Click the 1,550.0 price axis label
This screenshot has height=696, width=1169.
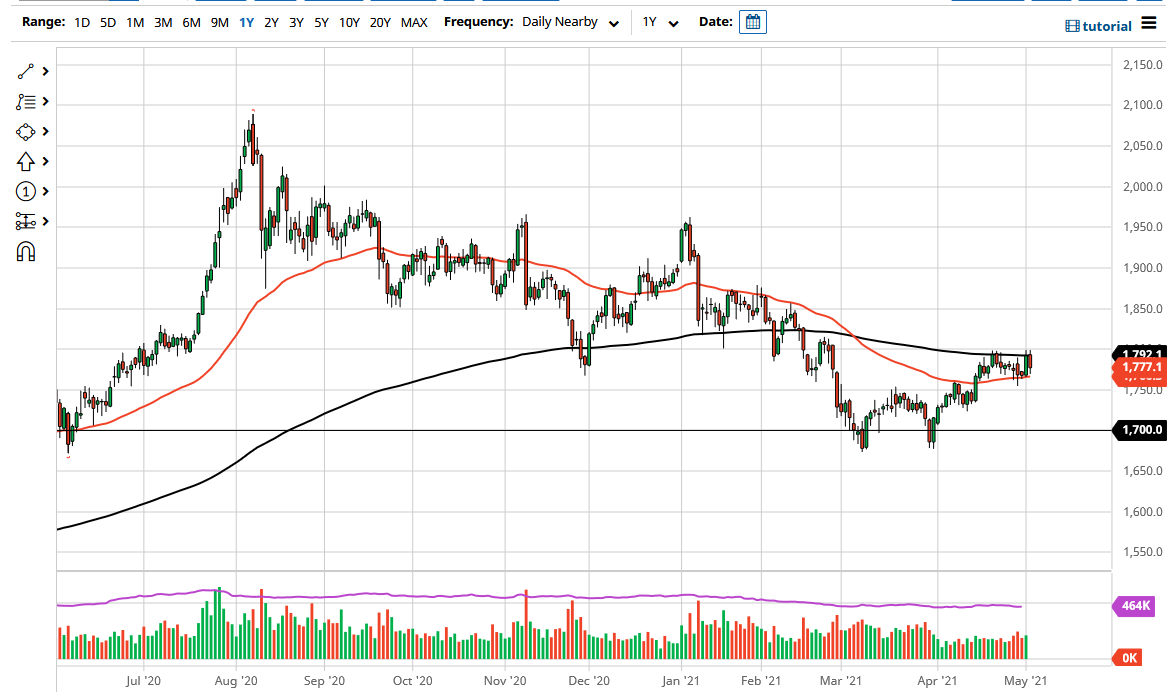[x=1142, y=552]
